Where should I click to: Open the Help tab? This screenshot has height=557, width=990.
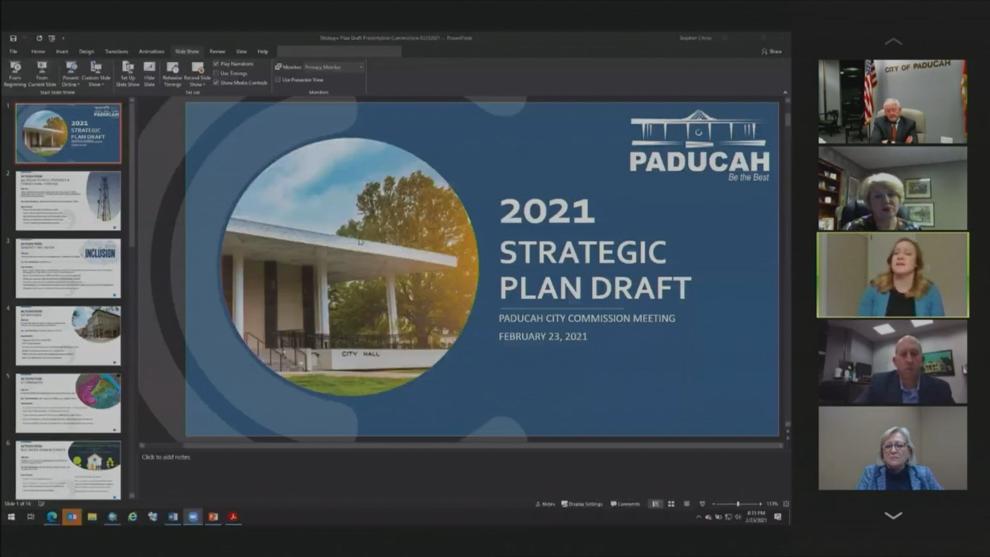pos(263,51)
